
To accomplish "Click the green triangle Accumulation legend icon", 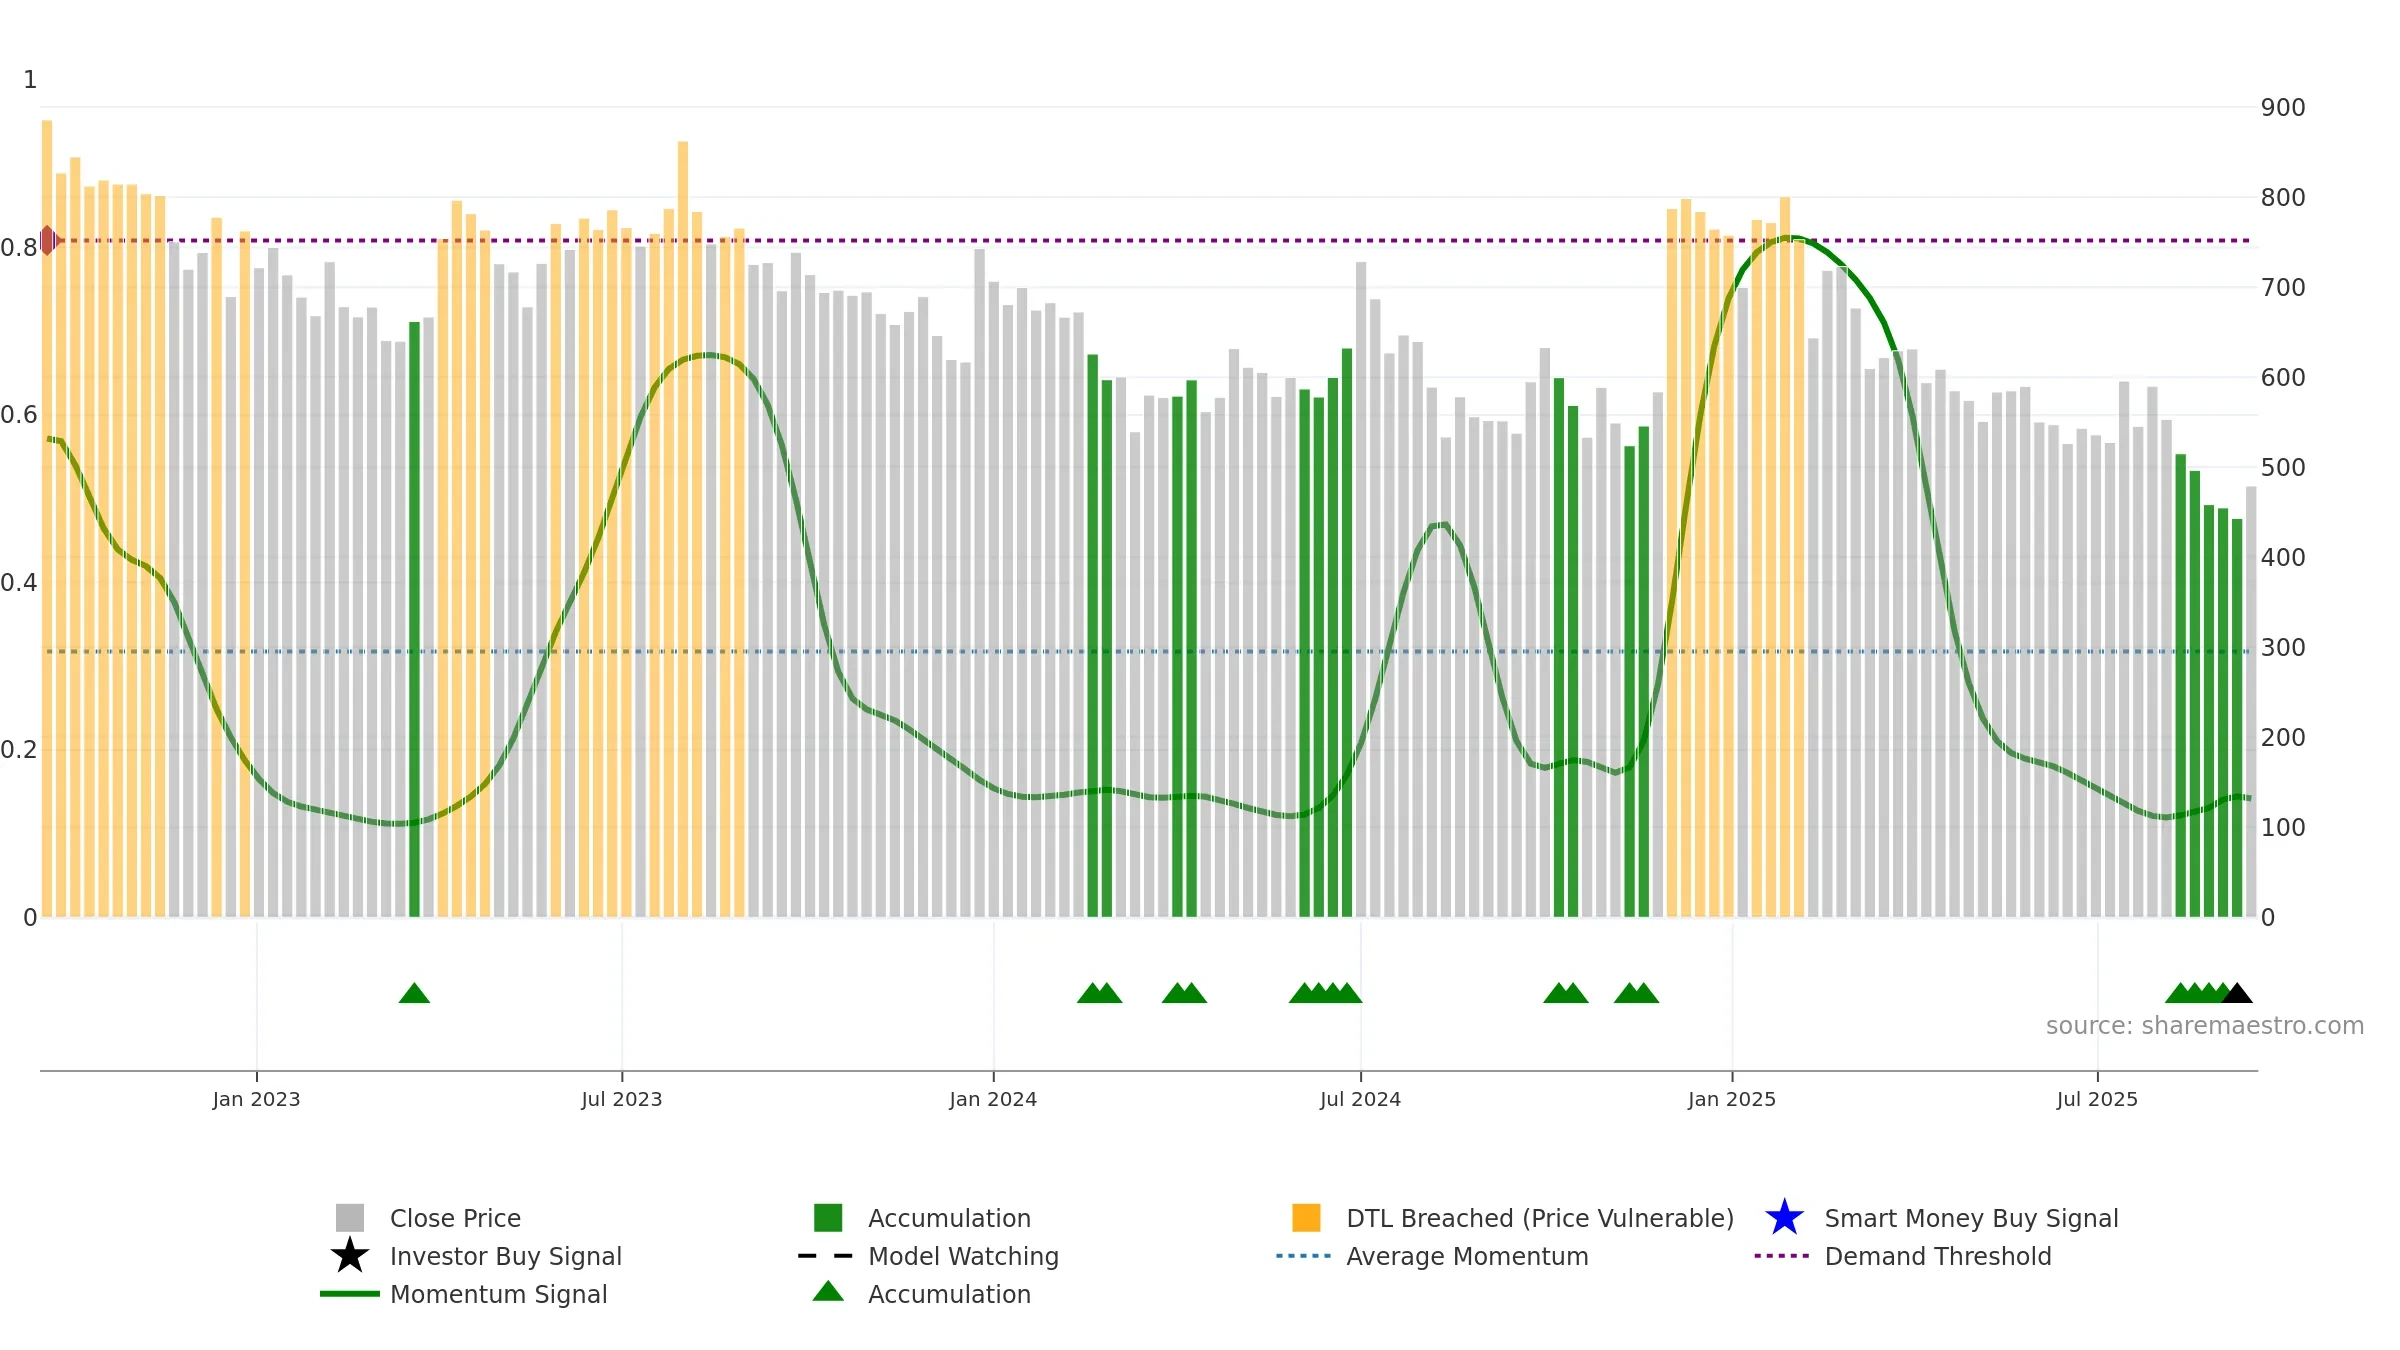I will 828,1292.
